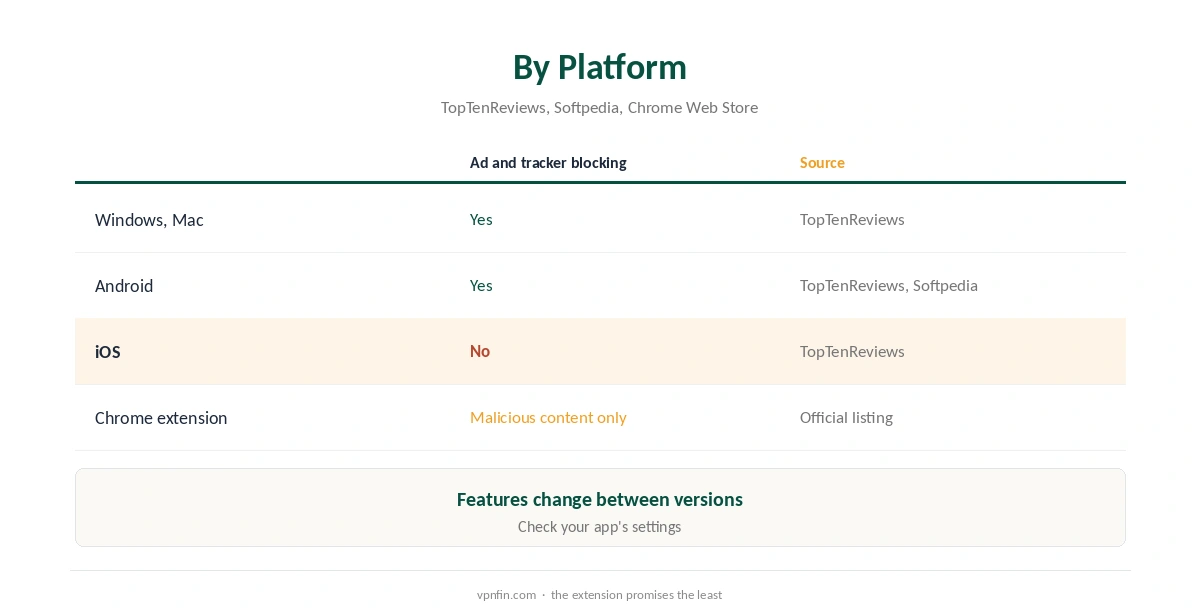Select the 'Android' row label

click(124, 286)
